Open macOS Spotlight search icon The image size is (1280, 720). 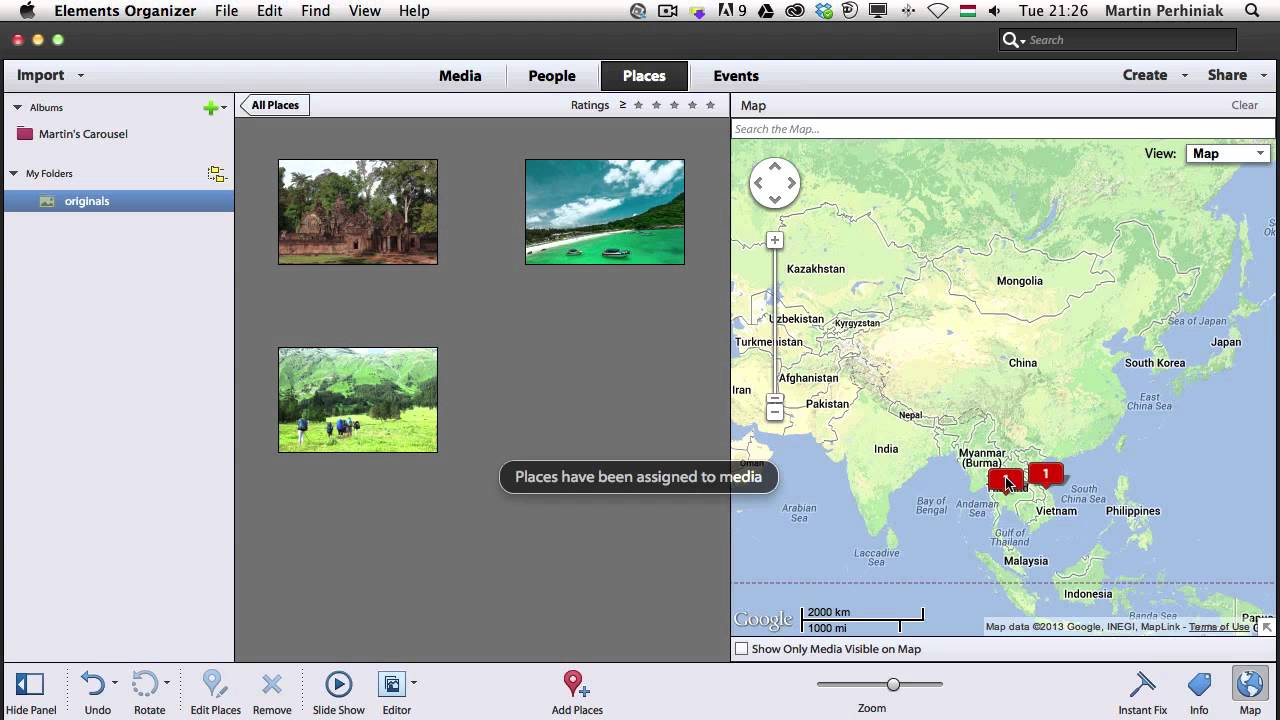coord(1252,11)
